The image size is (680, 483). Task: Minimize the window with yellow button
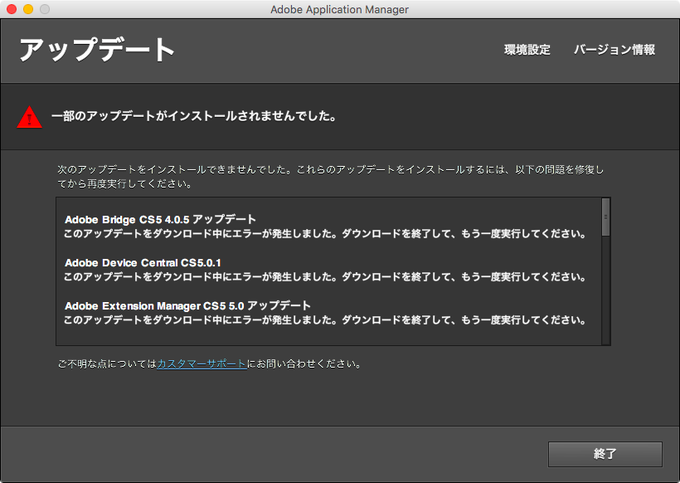(x=28, y=9)
